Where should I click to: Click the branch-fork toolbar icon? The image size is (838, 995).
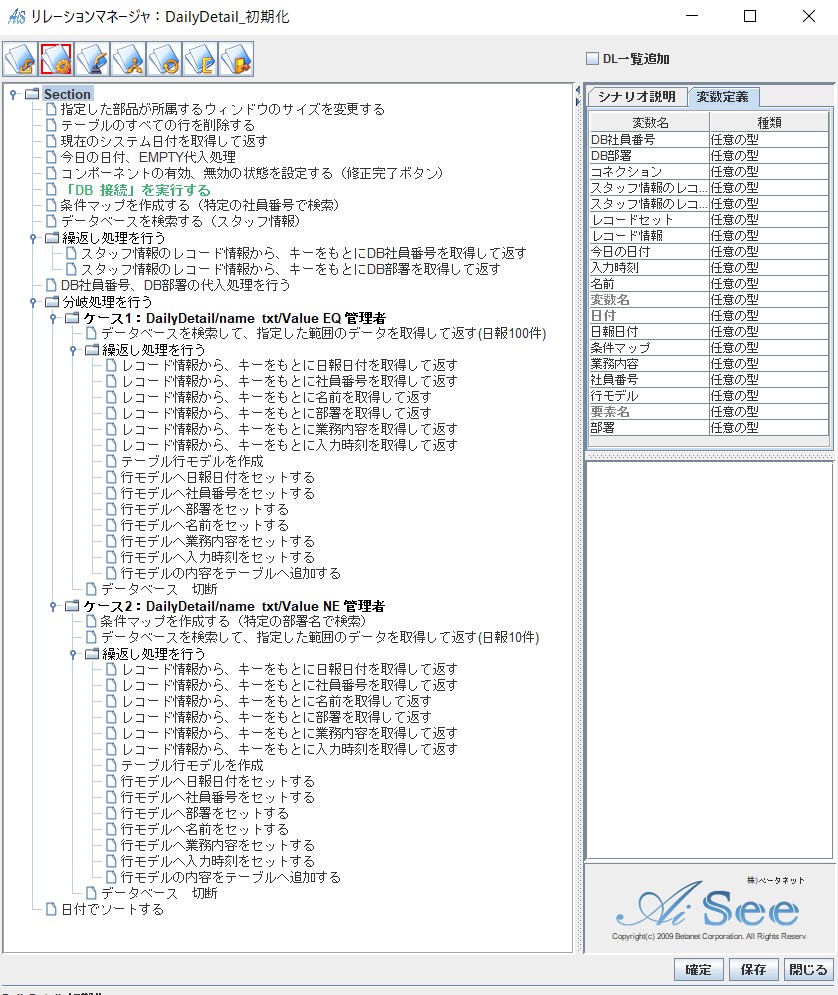(128, 59)
